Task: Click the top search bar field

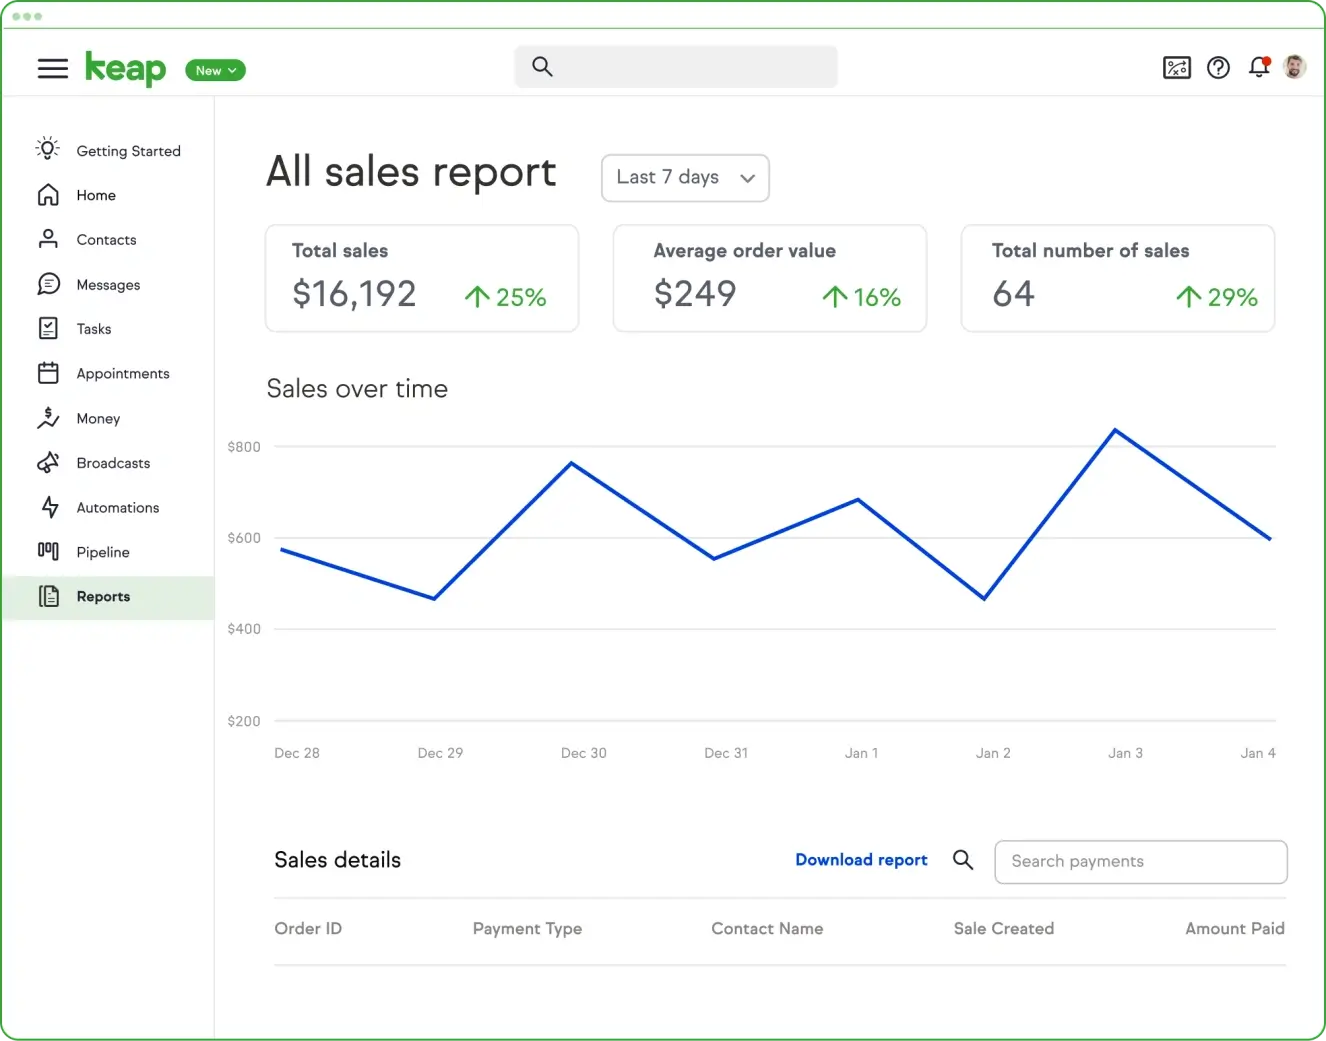Action: click(676, 67)
